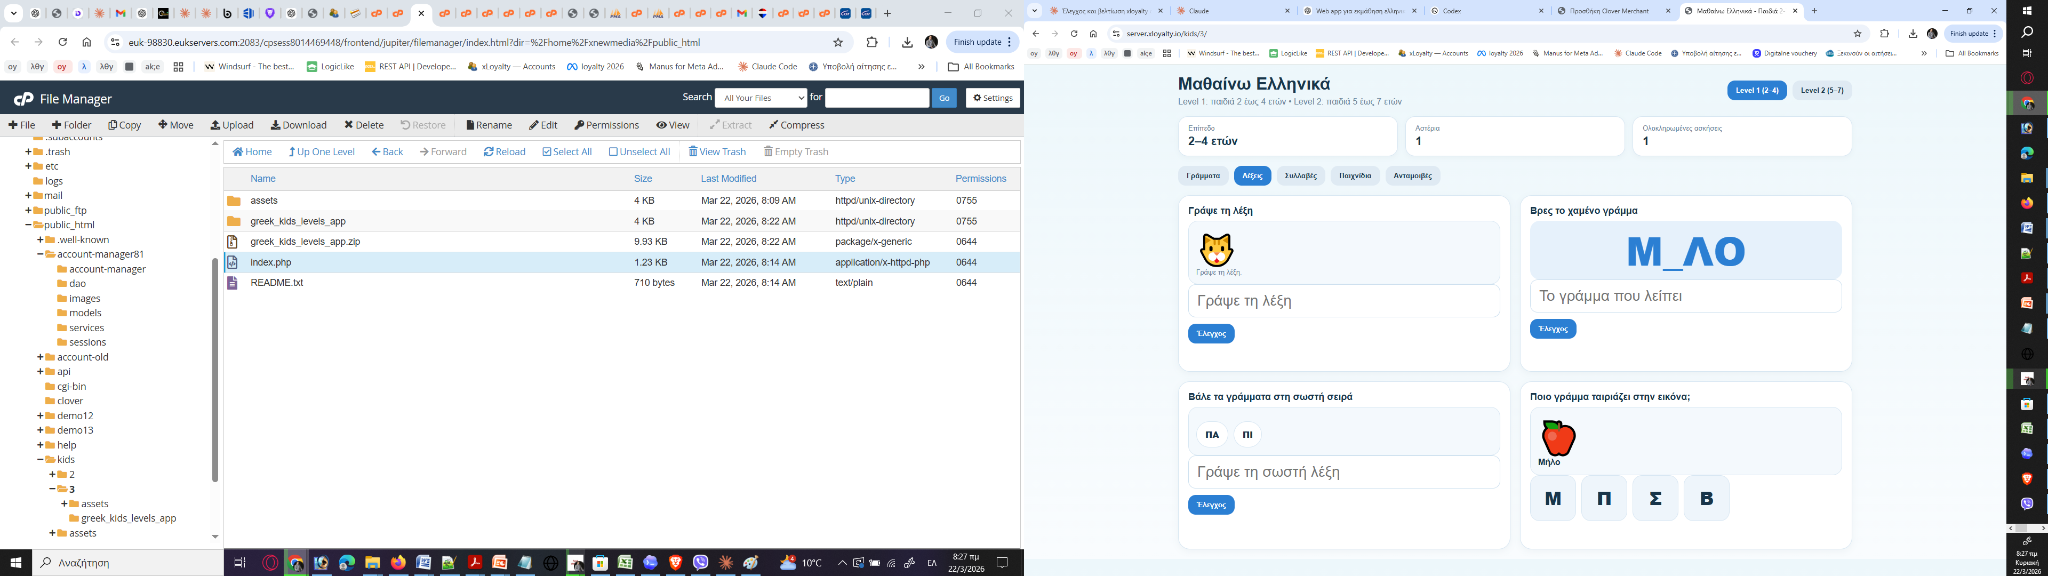Go Up One Level

tap(322, 152)
